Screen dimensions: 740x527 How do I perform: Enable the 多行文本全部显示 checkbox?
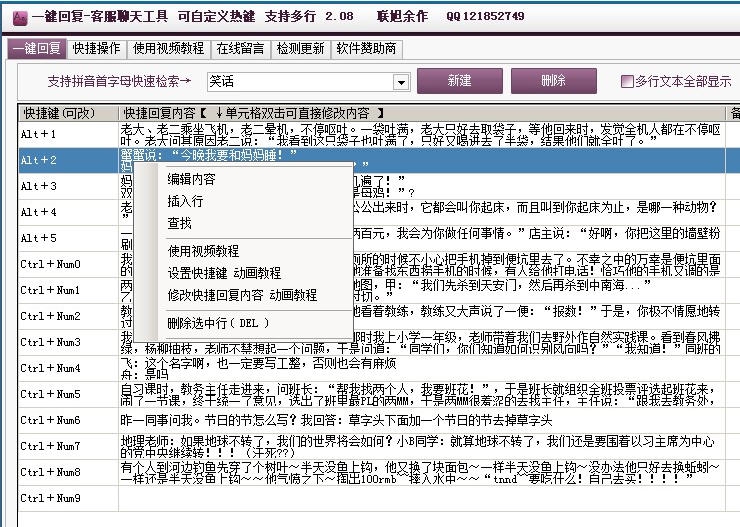pos(627,82)
